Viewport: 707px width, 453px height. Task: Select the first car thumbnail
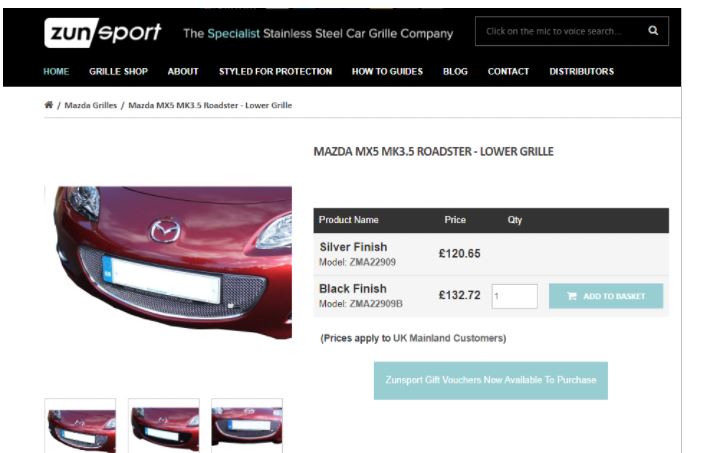click(x=80, y=426)
